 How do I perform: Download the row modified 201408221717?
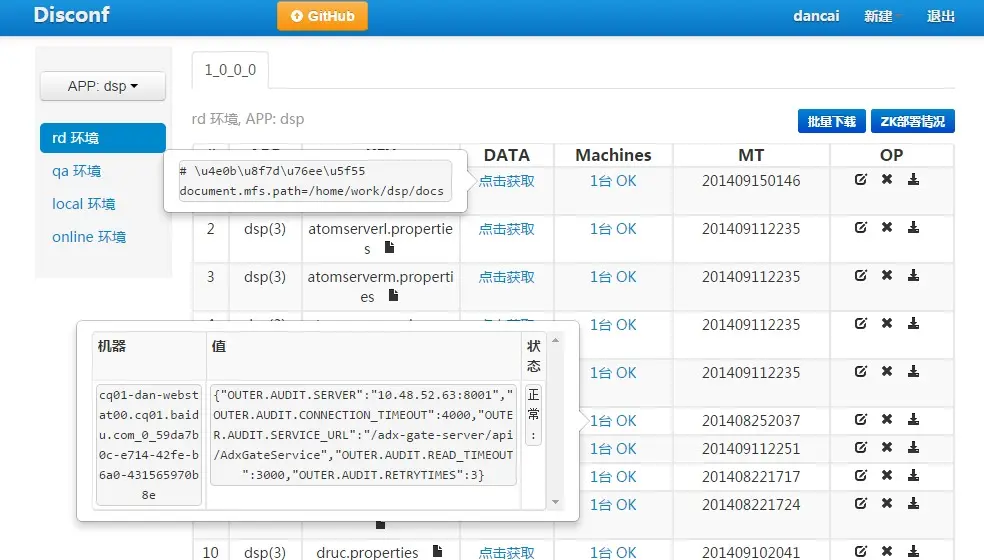click(914, 475)
